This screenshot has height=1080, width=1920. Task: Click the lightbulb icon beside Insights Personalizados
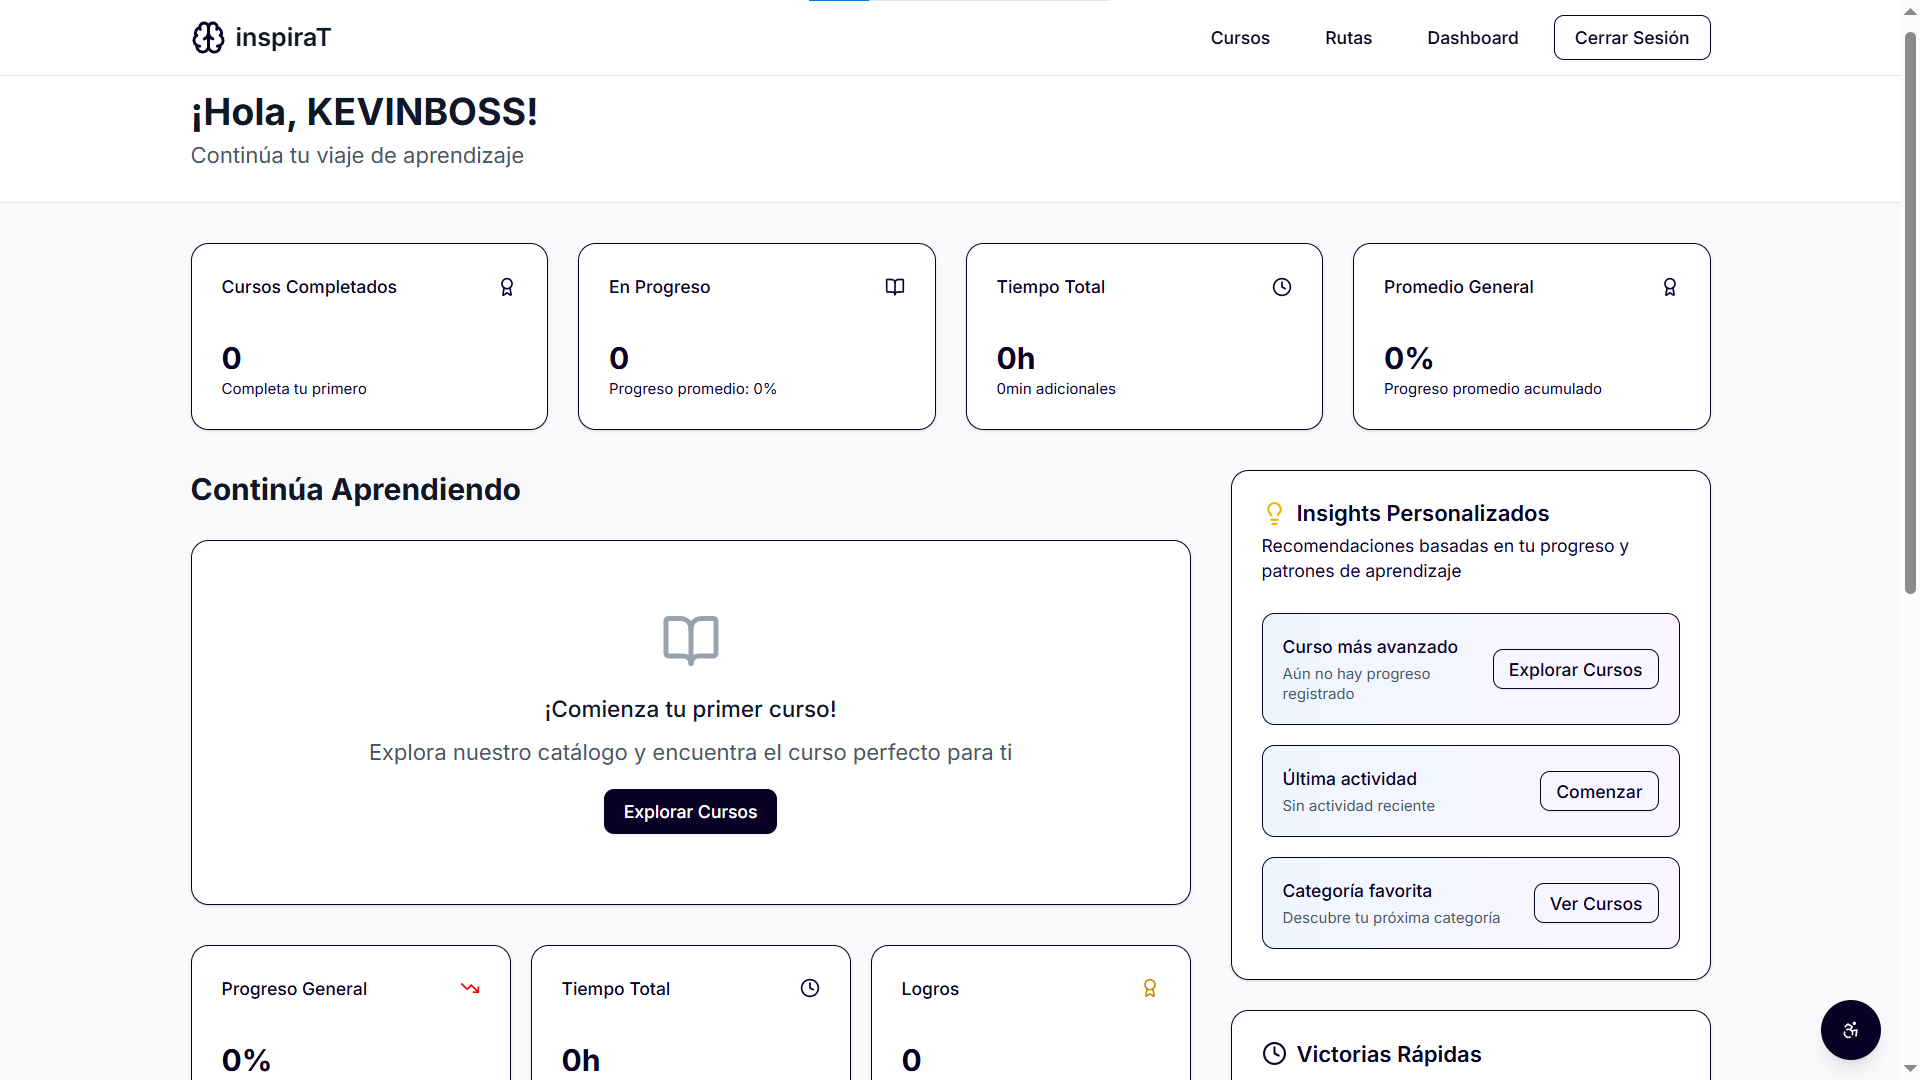[x=1274, y=514]
